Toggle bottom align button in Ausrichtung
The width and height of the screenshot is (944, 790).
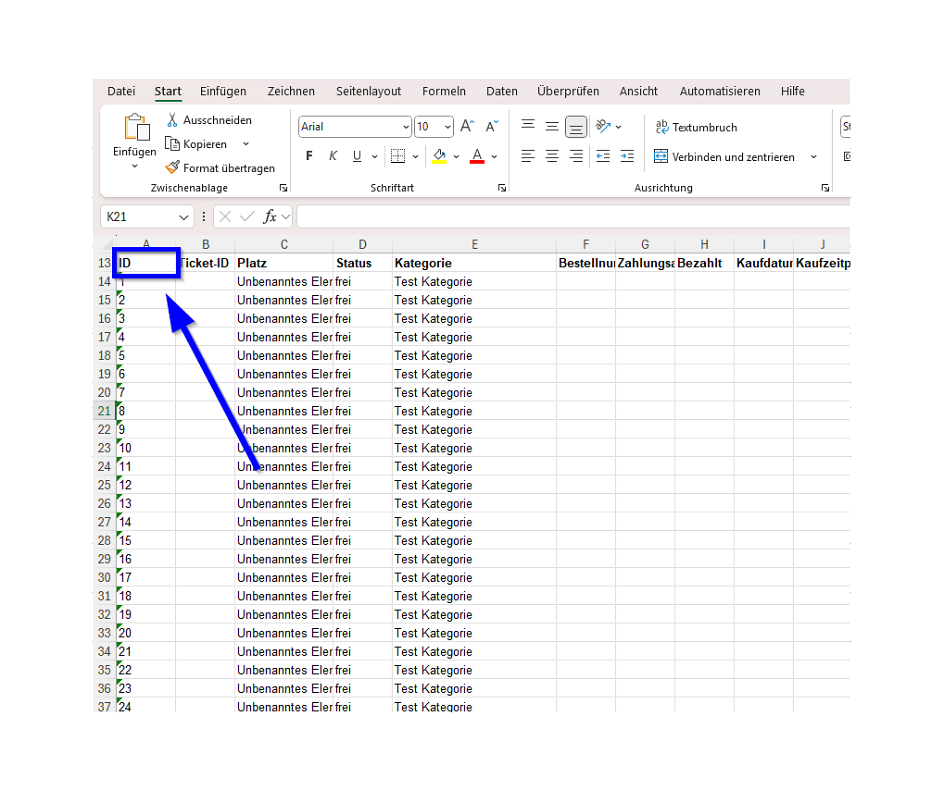point(576,127)
